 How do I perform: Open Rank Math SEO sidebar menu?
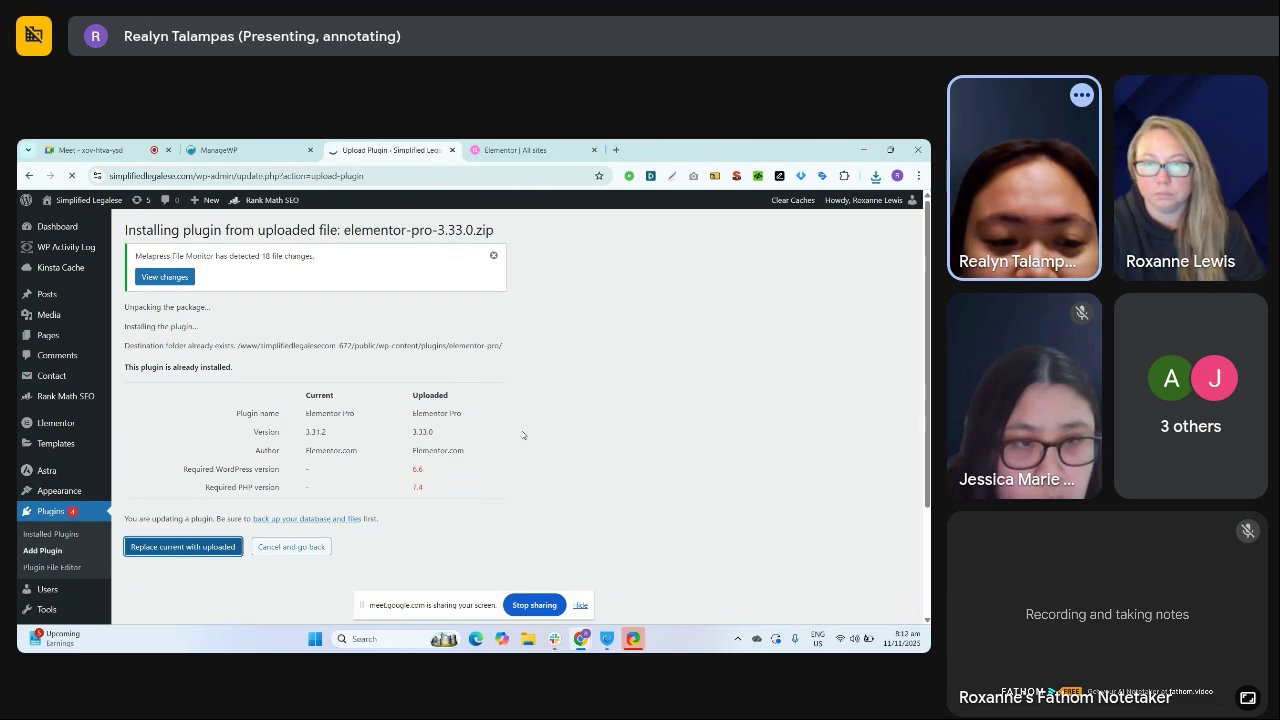pos(64,396)
